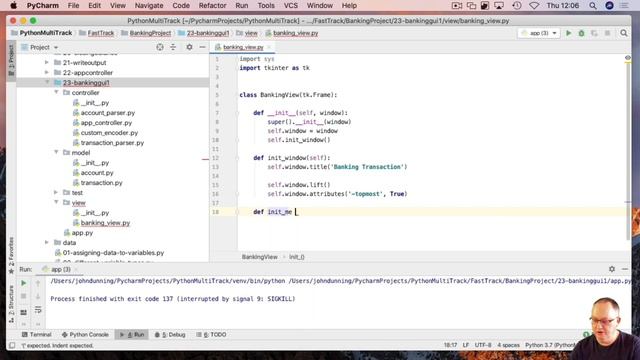Click the locate/scroll-from-source target icon
This screenshot has width=640, height=360.
pos(160,47)
